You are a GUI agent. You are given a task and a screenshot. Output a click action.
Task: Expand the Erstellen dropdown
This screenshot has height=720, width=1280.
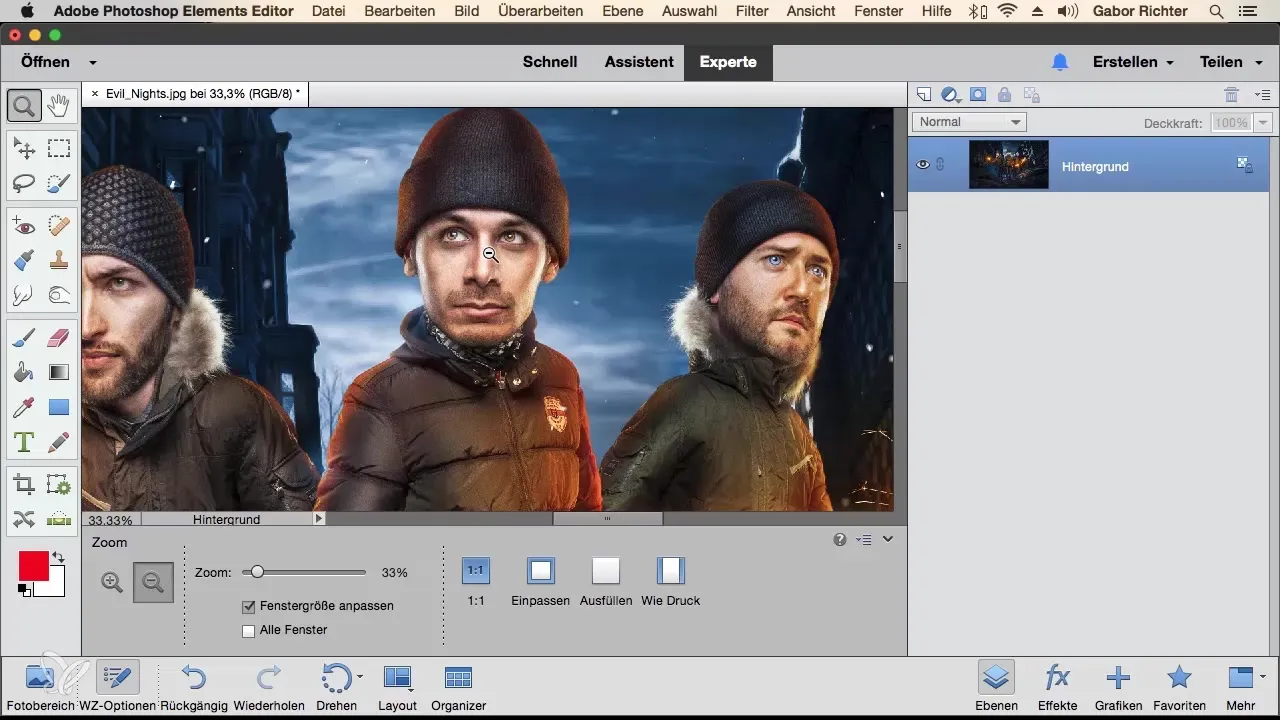coord(1133,62)
